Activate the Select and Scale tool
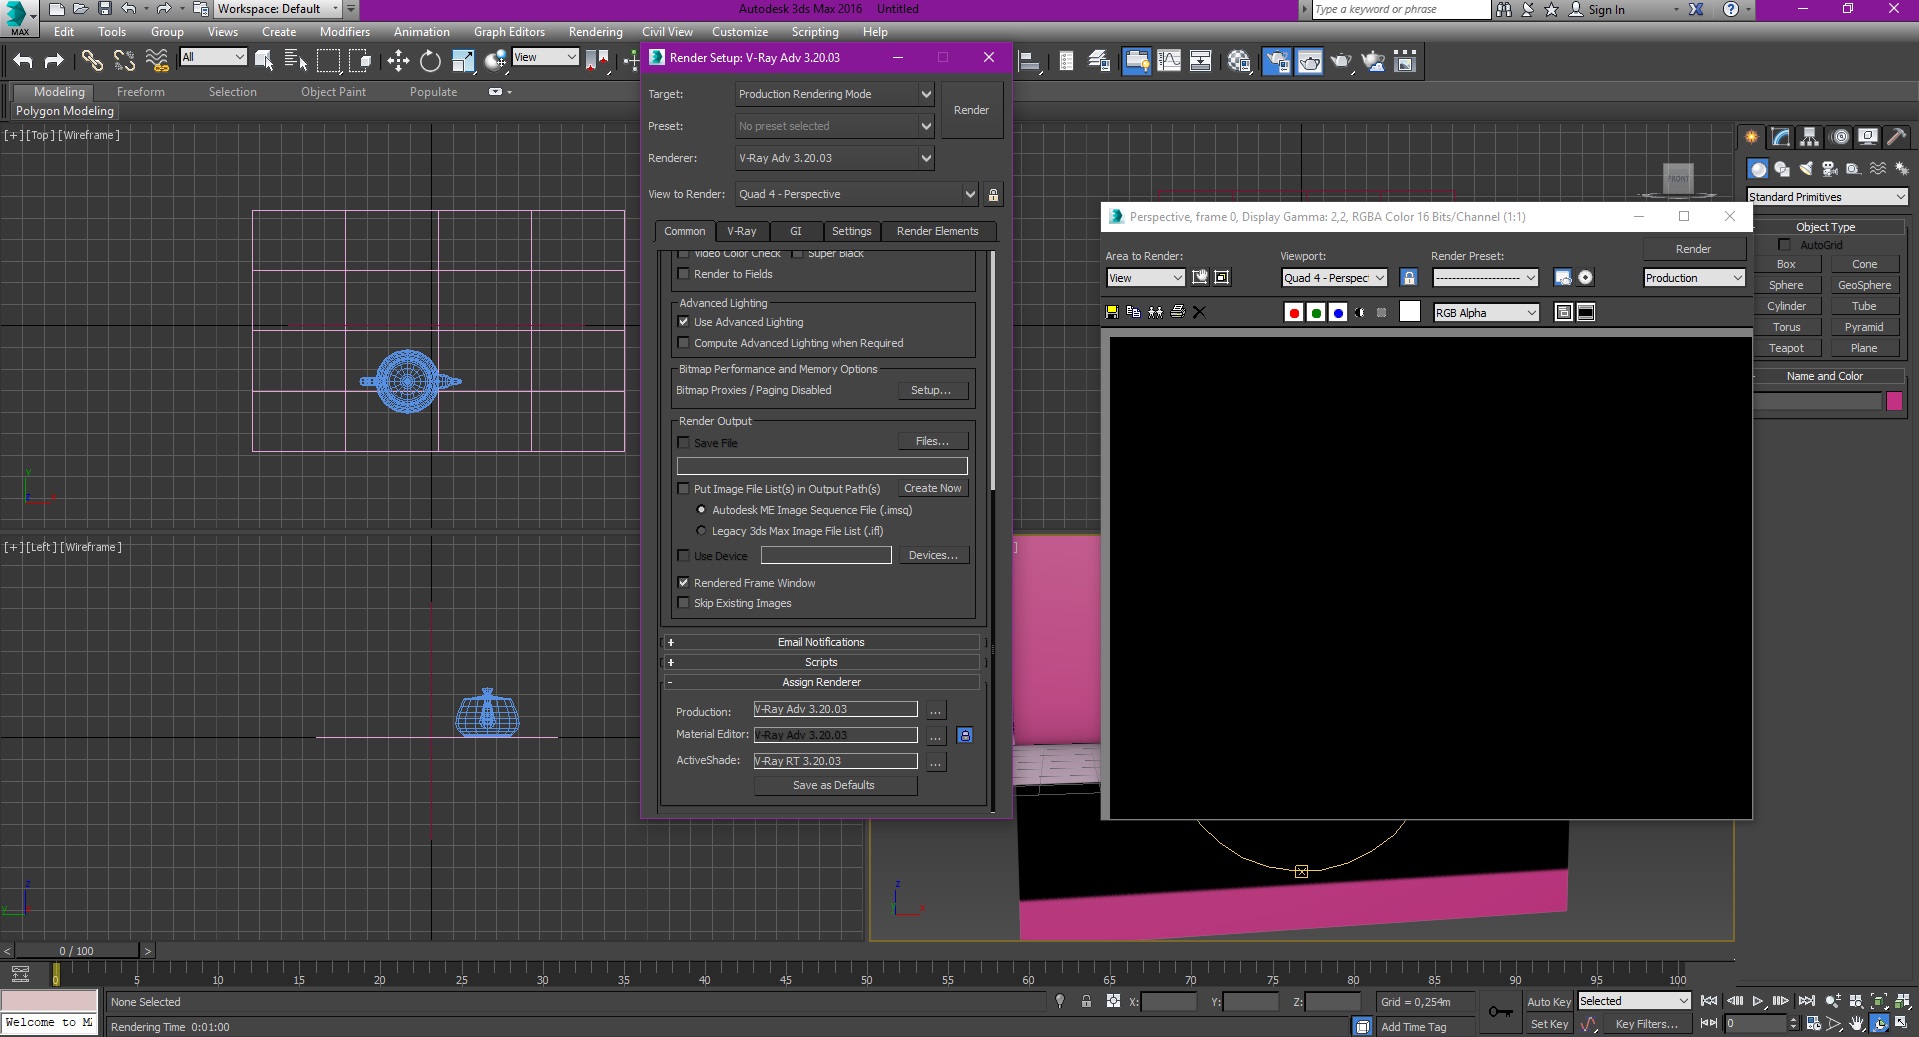The image size is (1919, 1037). 462,61
